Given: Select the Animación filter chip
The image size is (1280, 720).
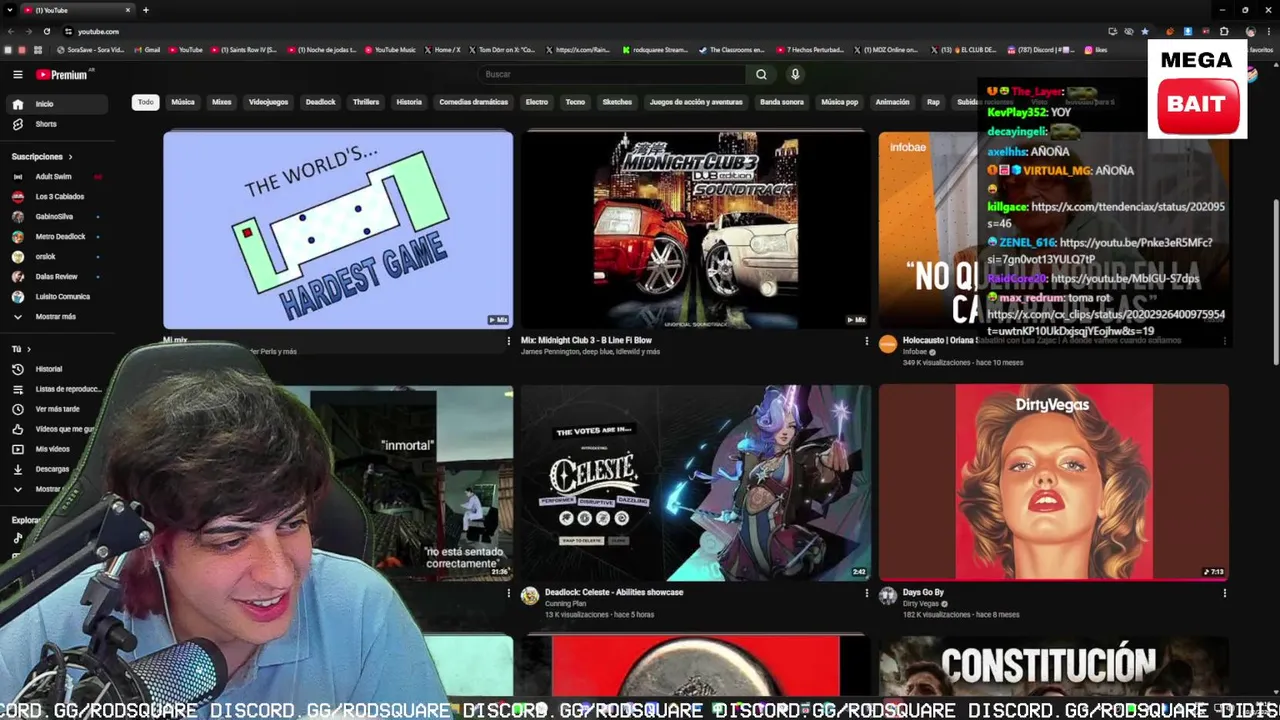Looking at the screenshot, I should tap(892, 102).
